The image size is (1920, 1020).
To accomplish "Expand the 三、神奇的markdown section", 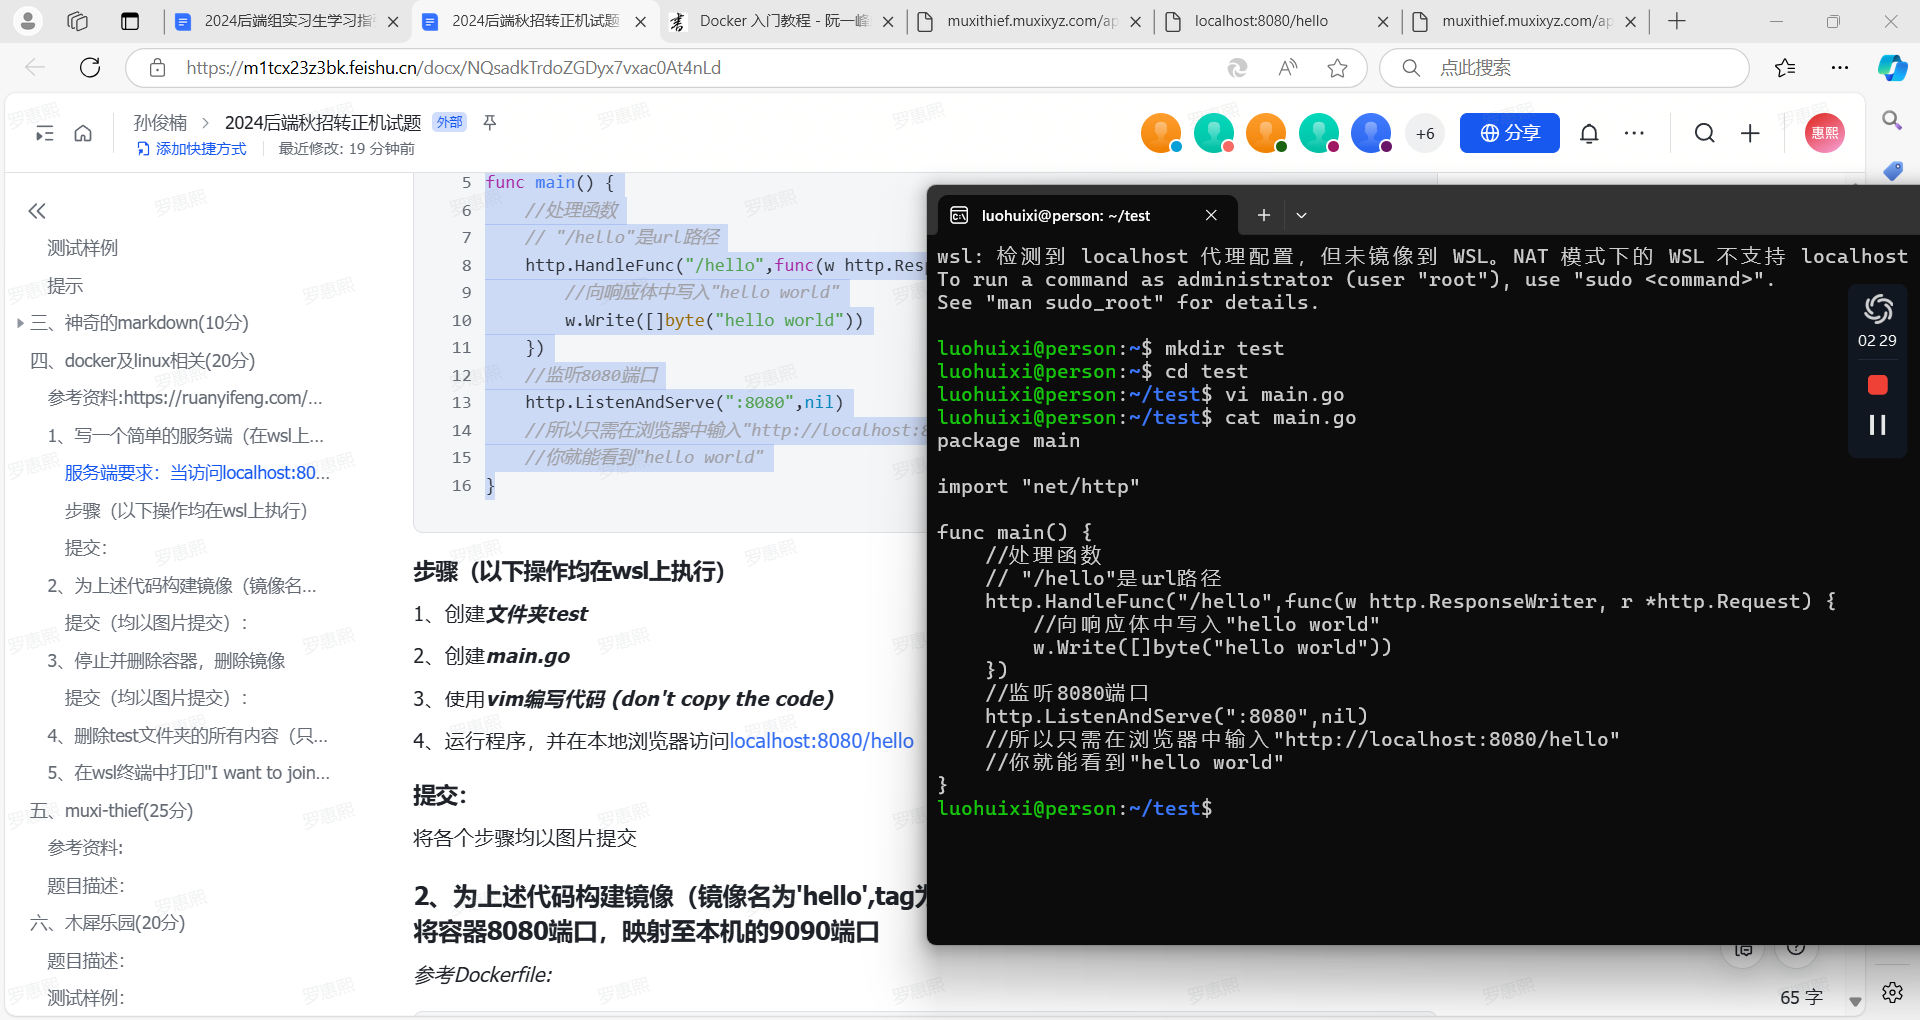I will 20,323.
